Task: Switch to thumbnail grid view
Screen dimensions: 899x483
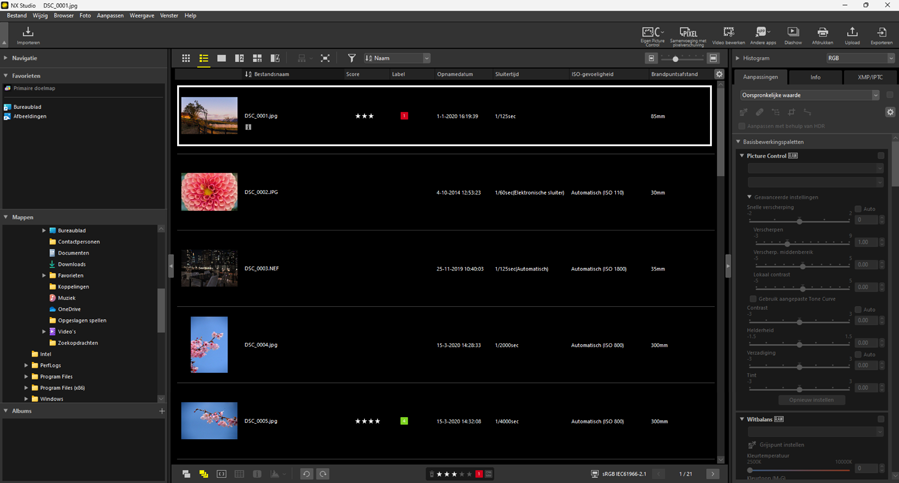Action: pyautogui.click(x=186, y=59)
